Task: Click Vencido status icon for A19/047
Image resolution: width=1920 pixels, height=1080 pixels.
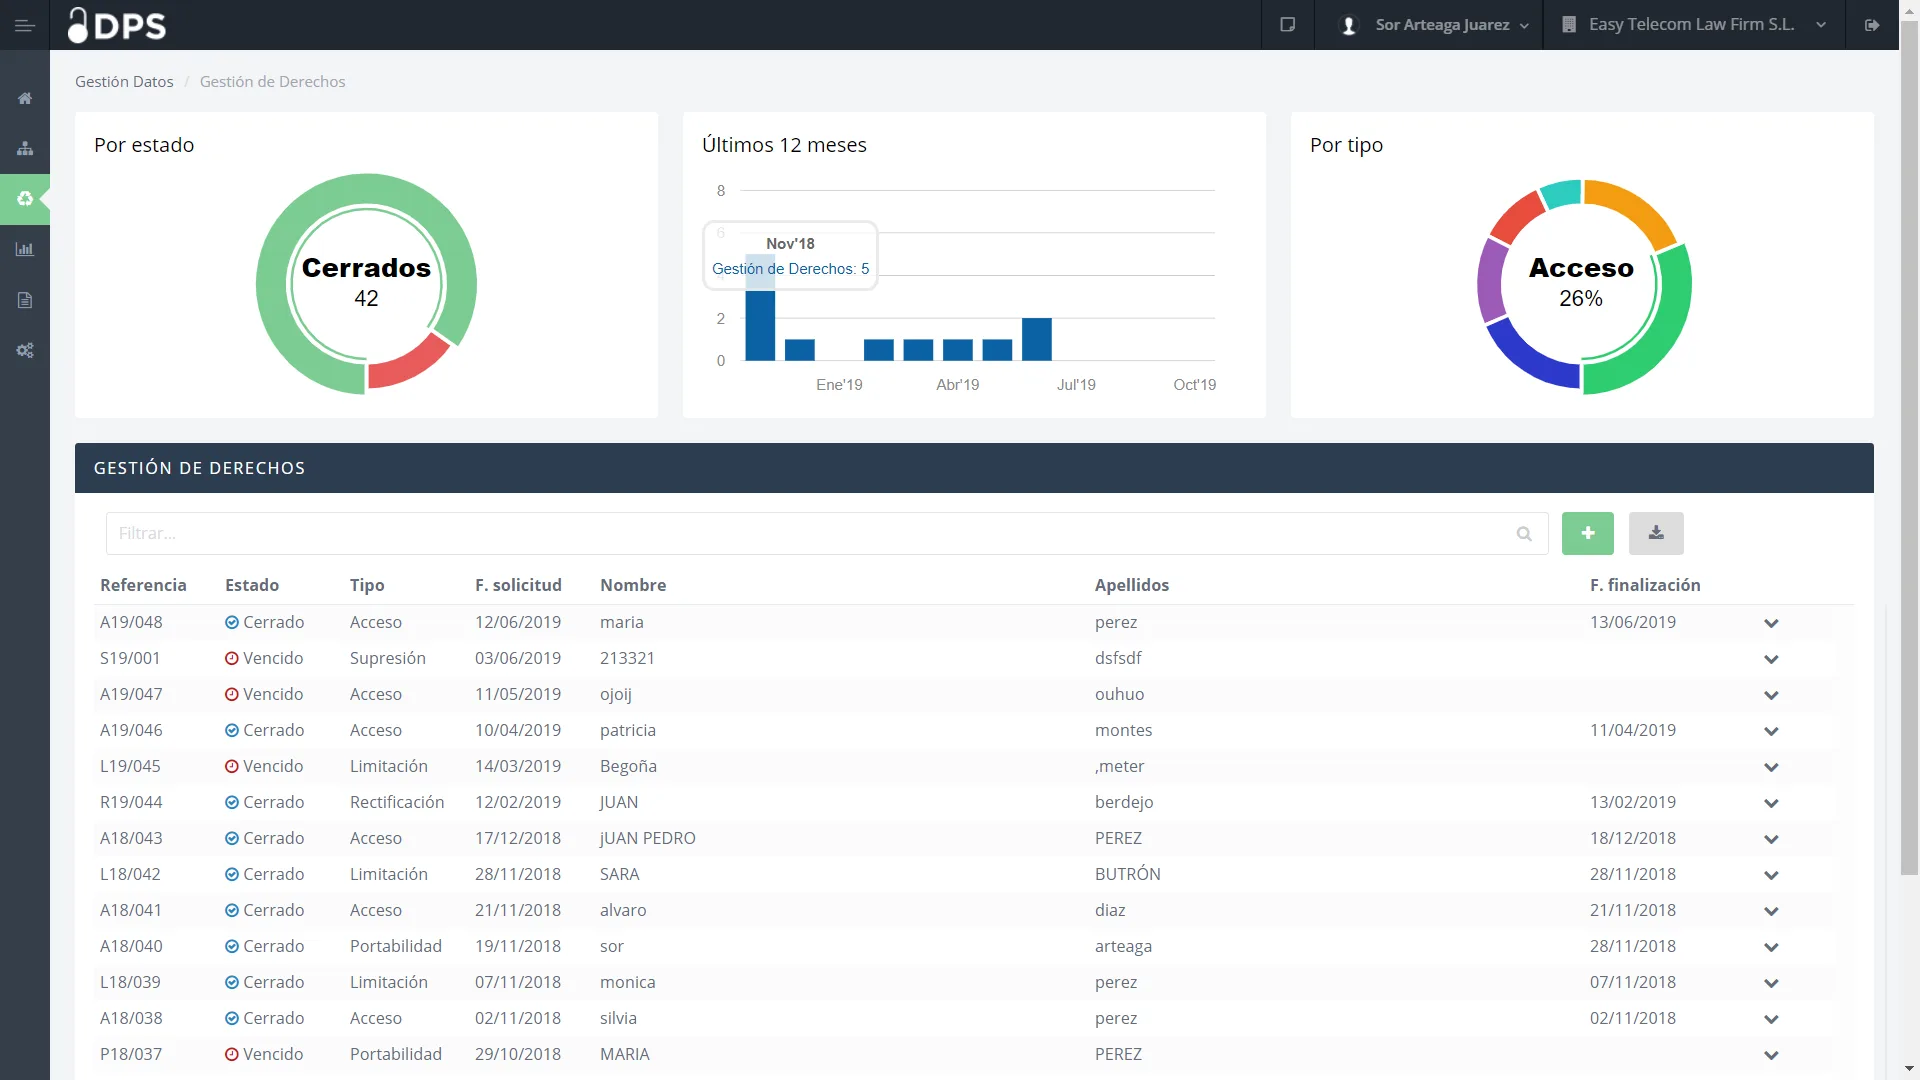Action: [232, 694]
